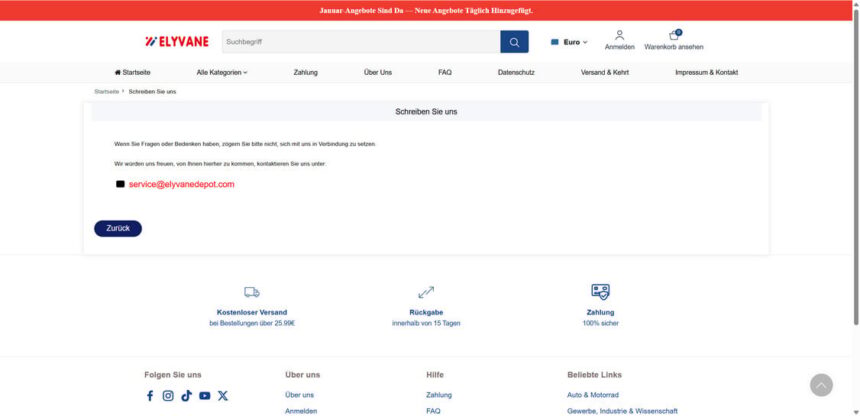Focus the Suchbegriff search field
860x416 pixels.
pos(361,42)
